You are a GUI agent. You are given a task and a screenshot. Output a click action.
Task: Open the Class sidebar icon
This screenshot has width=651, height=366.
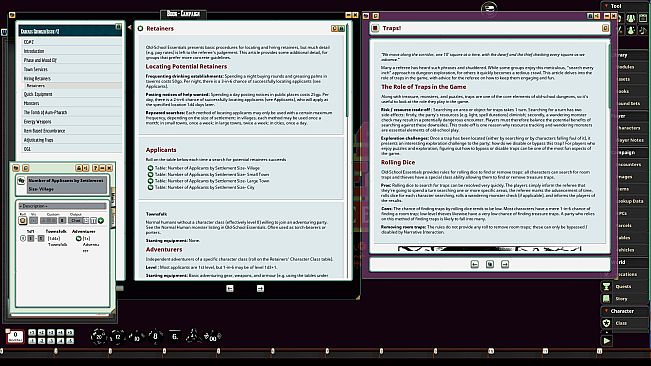point(607,323)
